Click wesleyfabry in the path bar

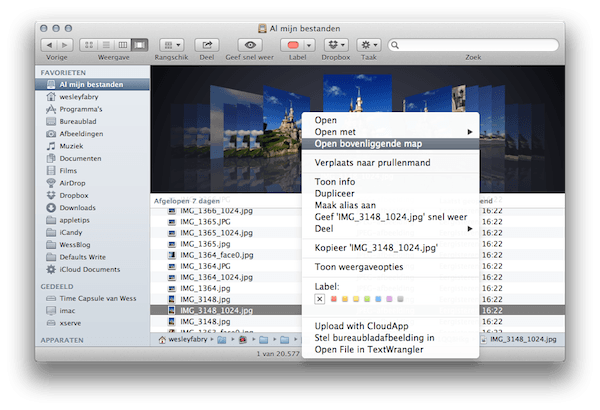tap(183, 339)
